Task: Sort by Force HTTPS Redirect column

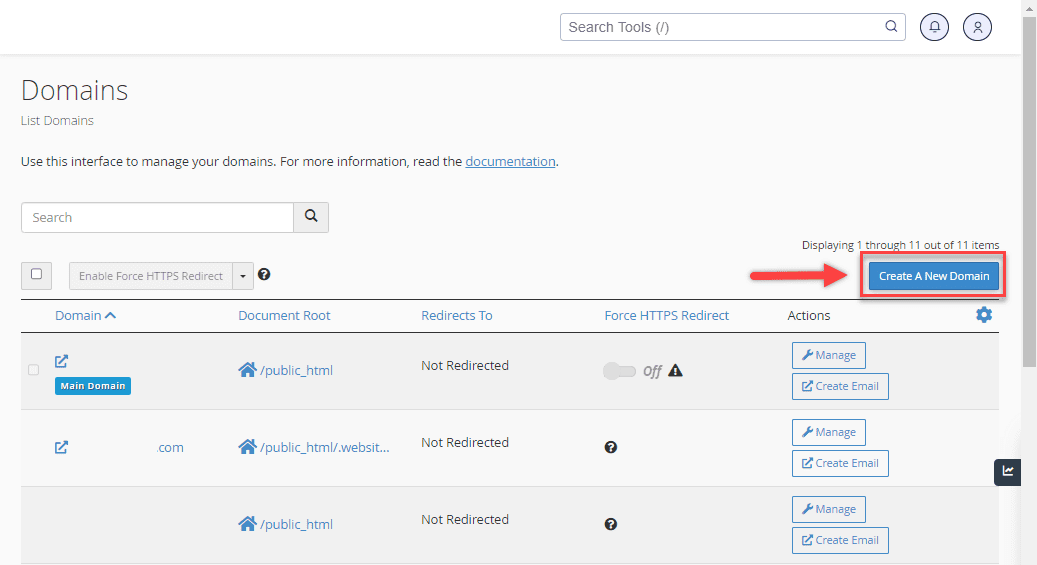Action: pyautogui.click(x=667, y=316)
